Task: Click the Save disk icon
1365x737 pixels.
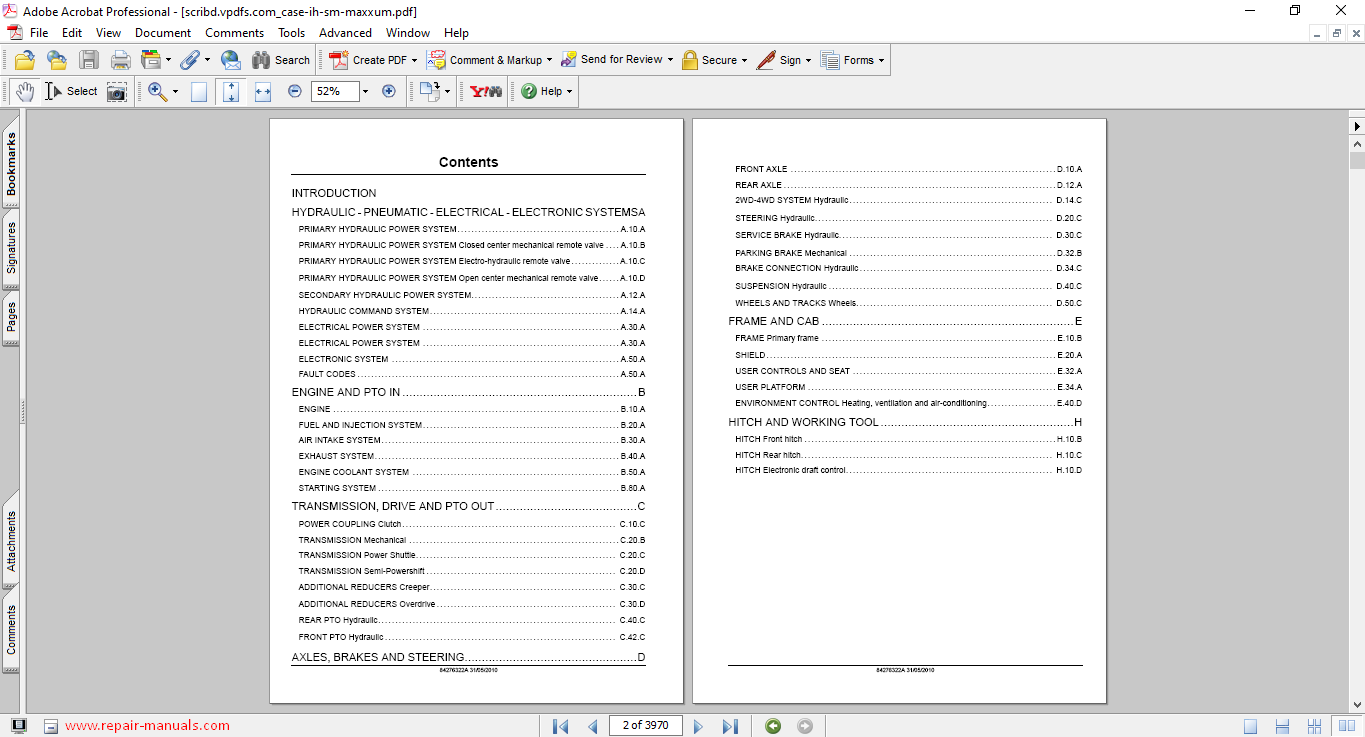Action: coord(89,60)
